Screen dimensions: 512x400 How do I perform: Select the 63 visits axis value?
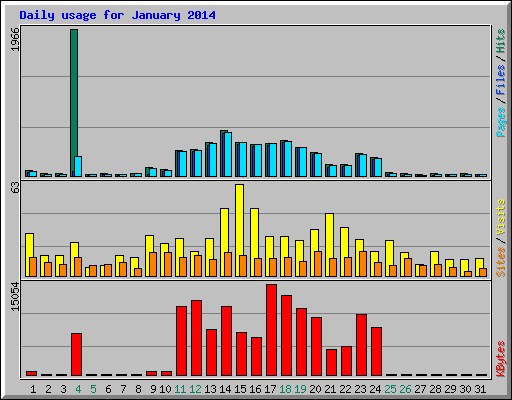tap(15, 187)
